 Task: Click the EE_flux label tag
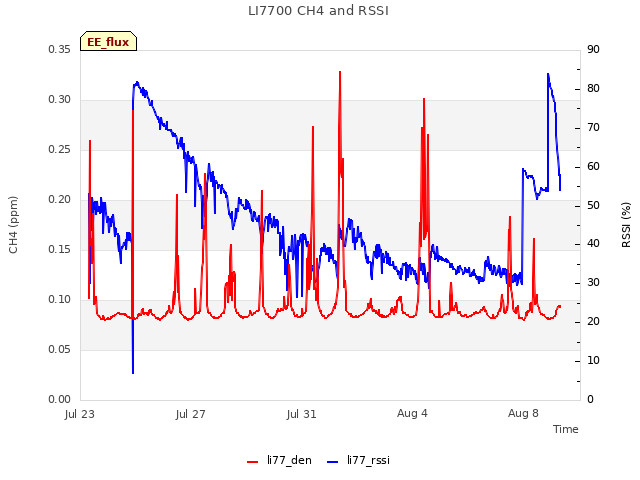108,41
